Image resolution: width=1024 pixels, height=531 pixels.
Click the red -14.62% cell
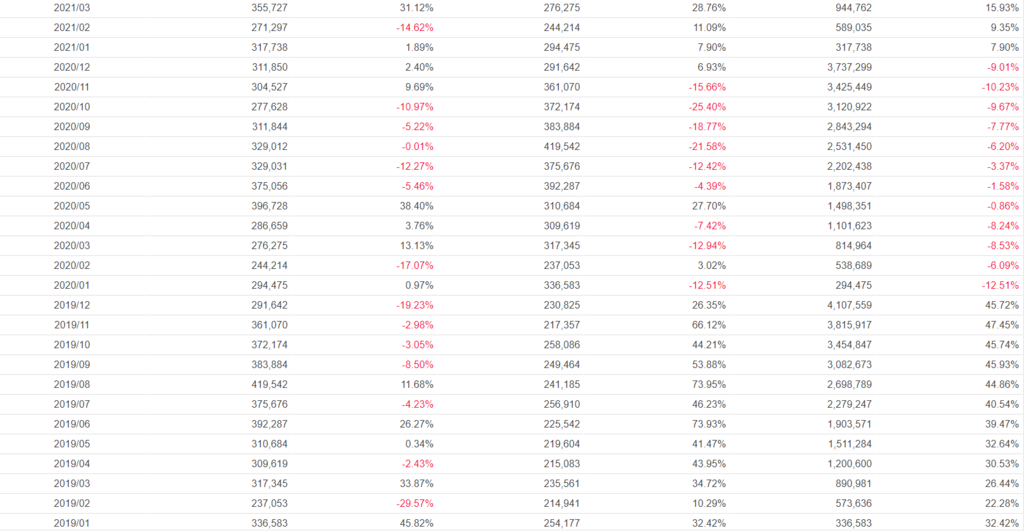pyautogui.click(x=414, y=28)
